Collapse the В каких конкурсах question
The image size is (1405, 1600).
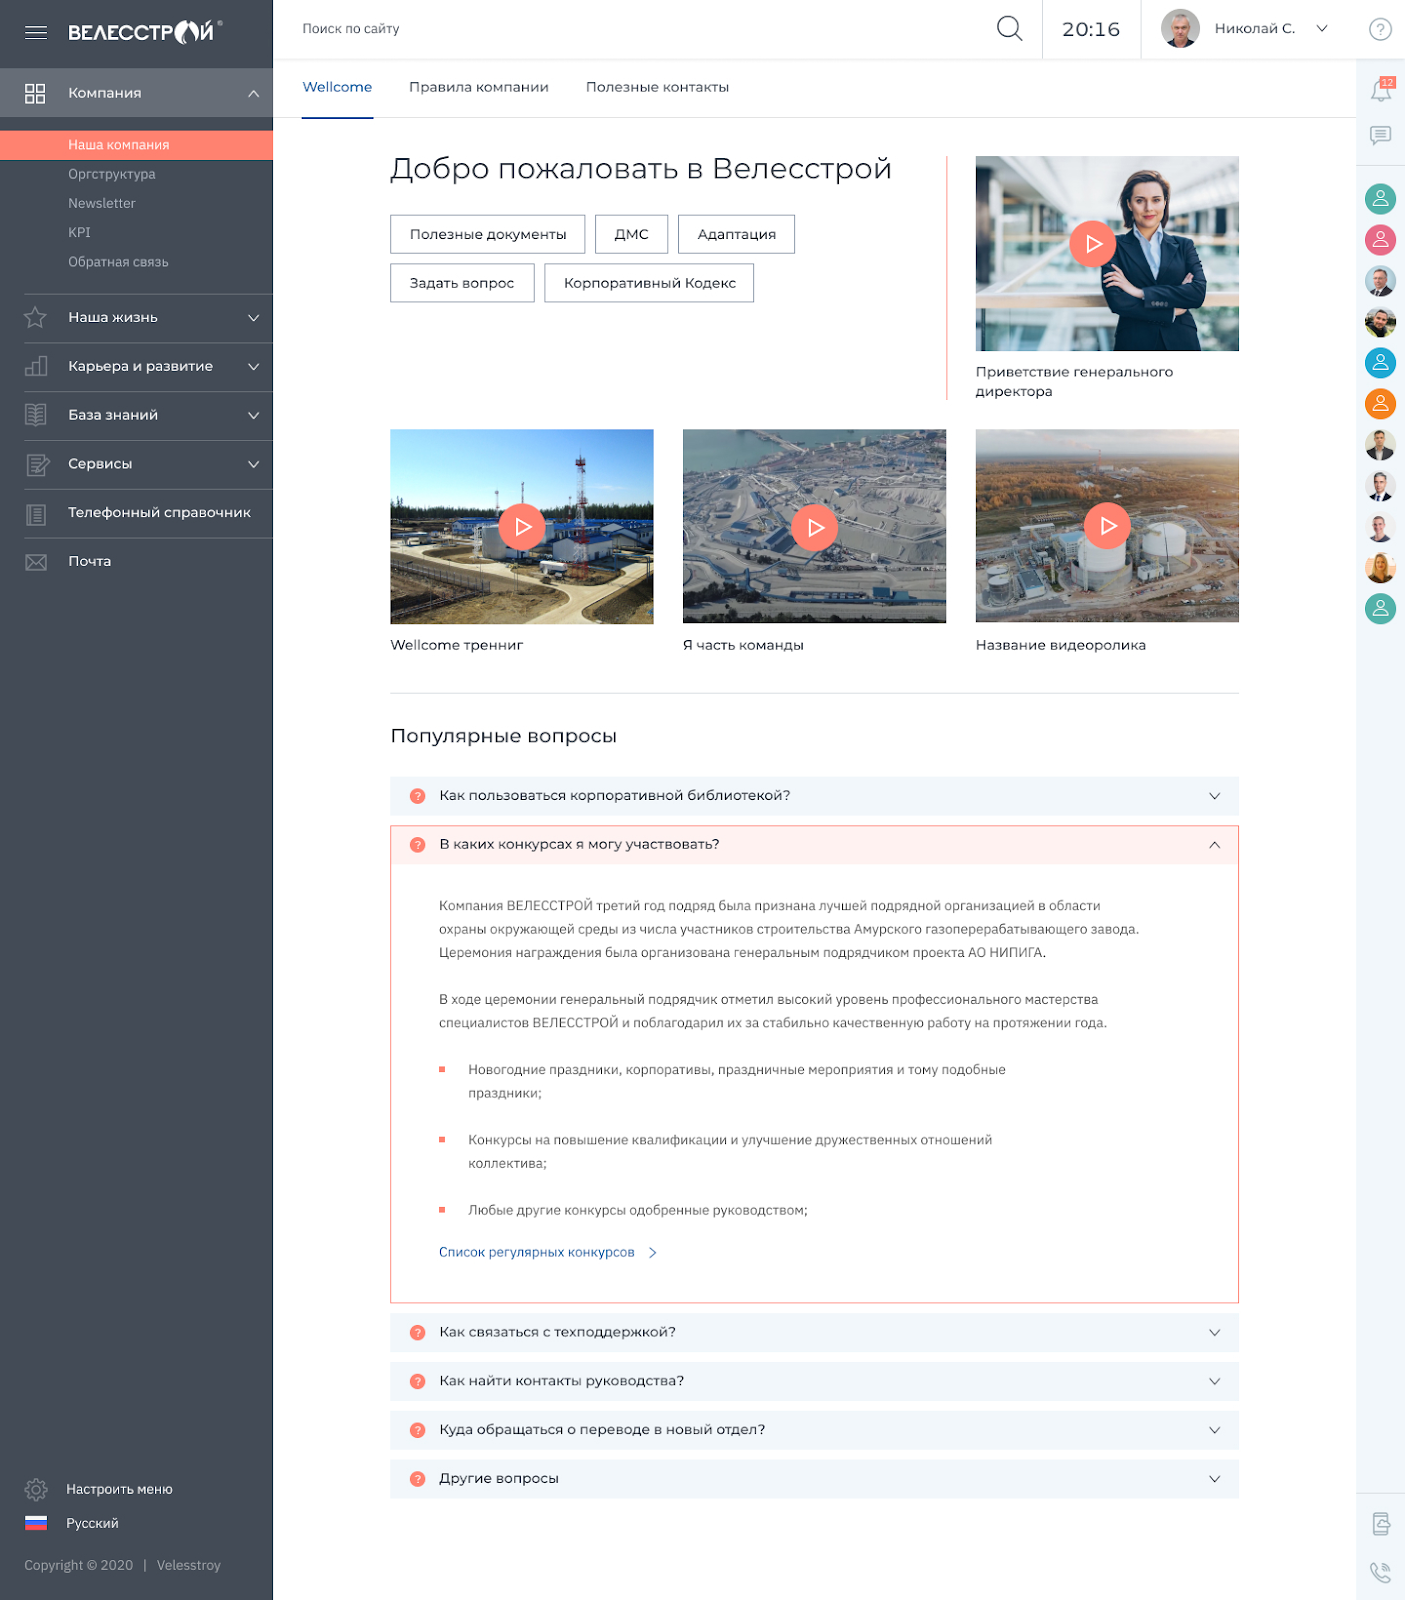click(1214, 845)
